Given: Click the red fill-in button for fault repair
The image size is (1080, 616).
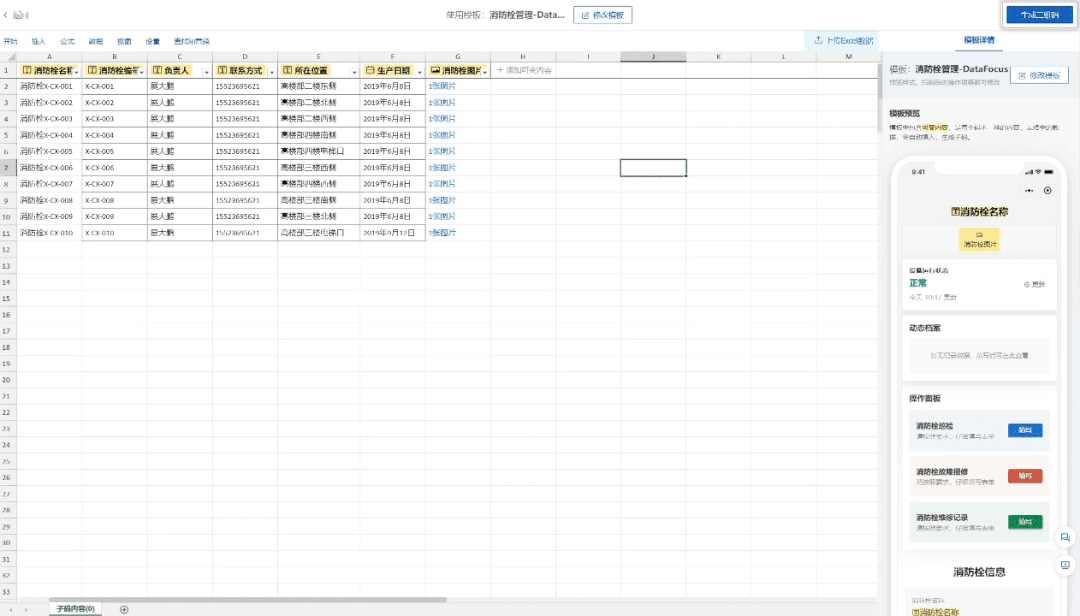Looking at the screenshot, I should 1024,476.
